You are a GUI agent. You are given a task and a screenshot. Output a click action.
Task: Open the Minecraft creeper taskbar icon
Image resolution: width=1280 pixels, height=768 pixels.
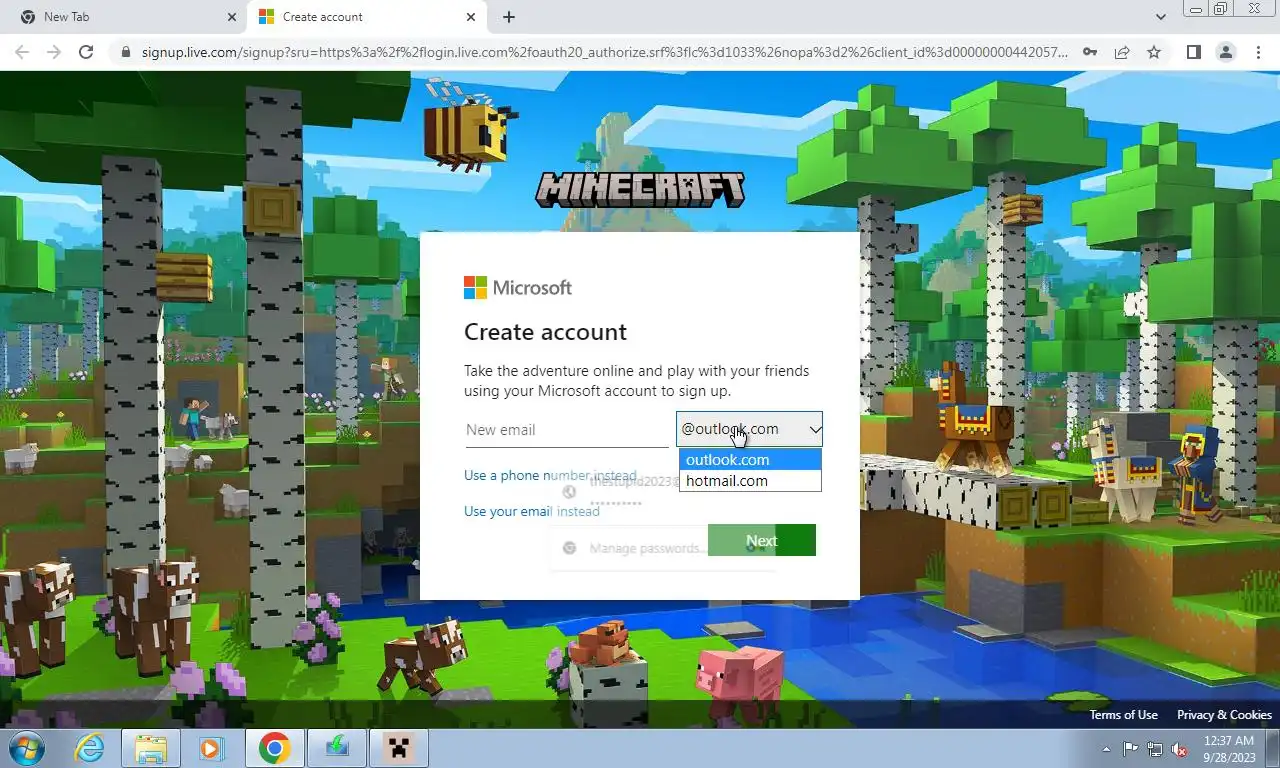pos(399,748)
